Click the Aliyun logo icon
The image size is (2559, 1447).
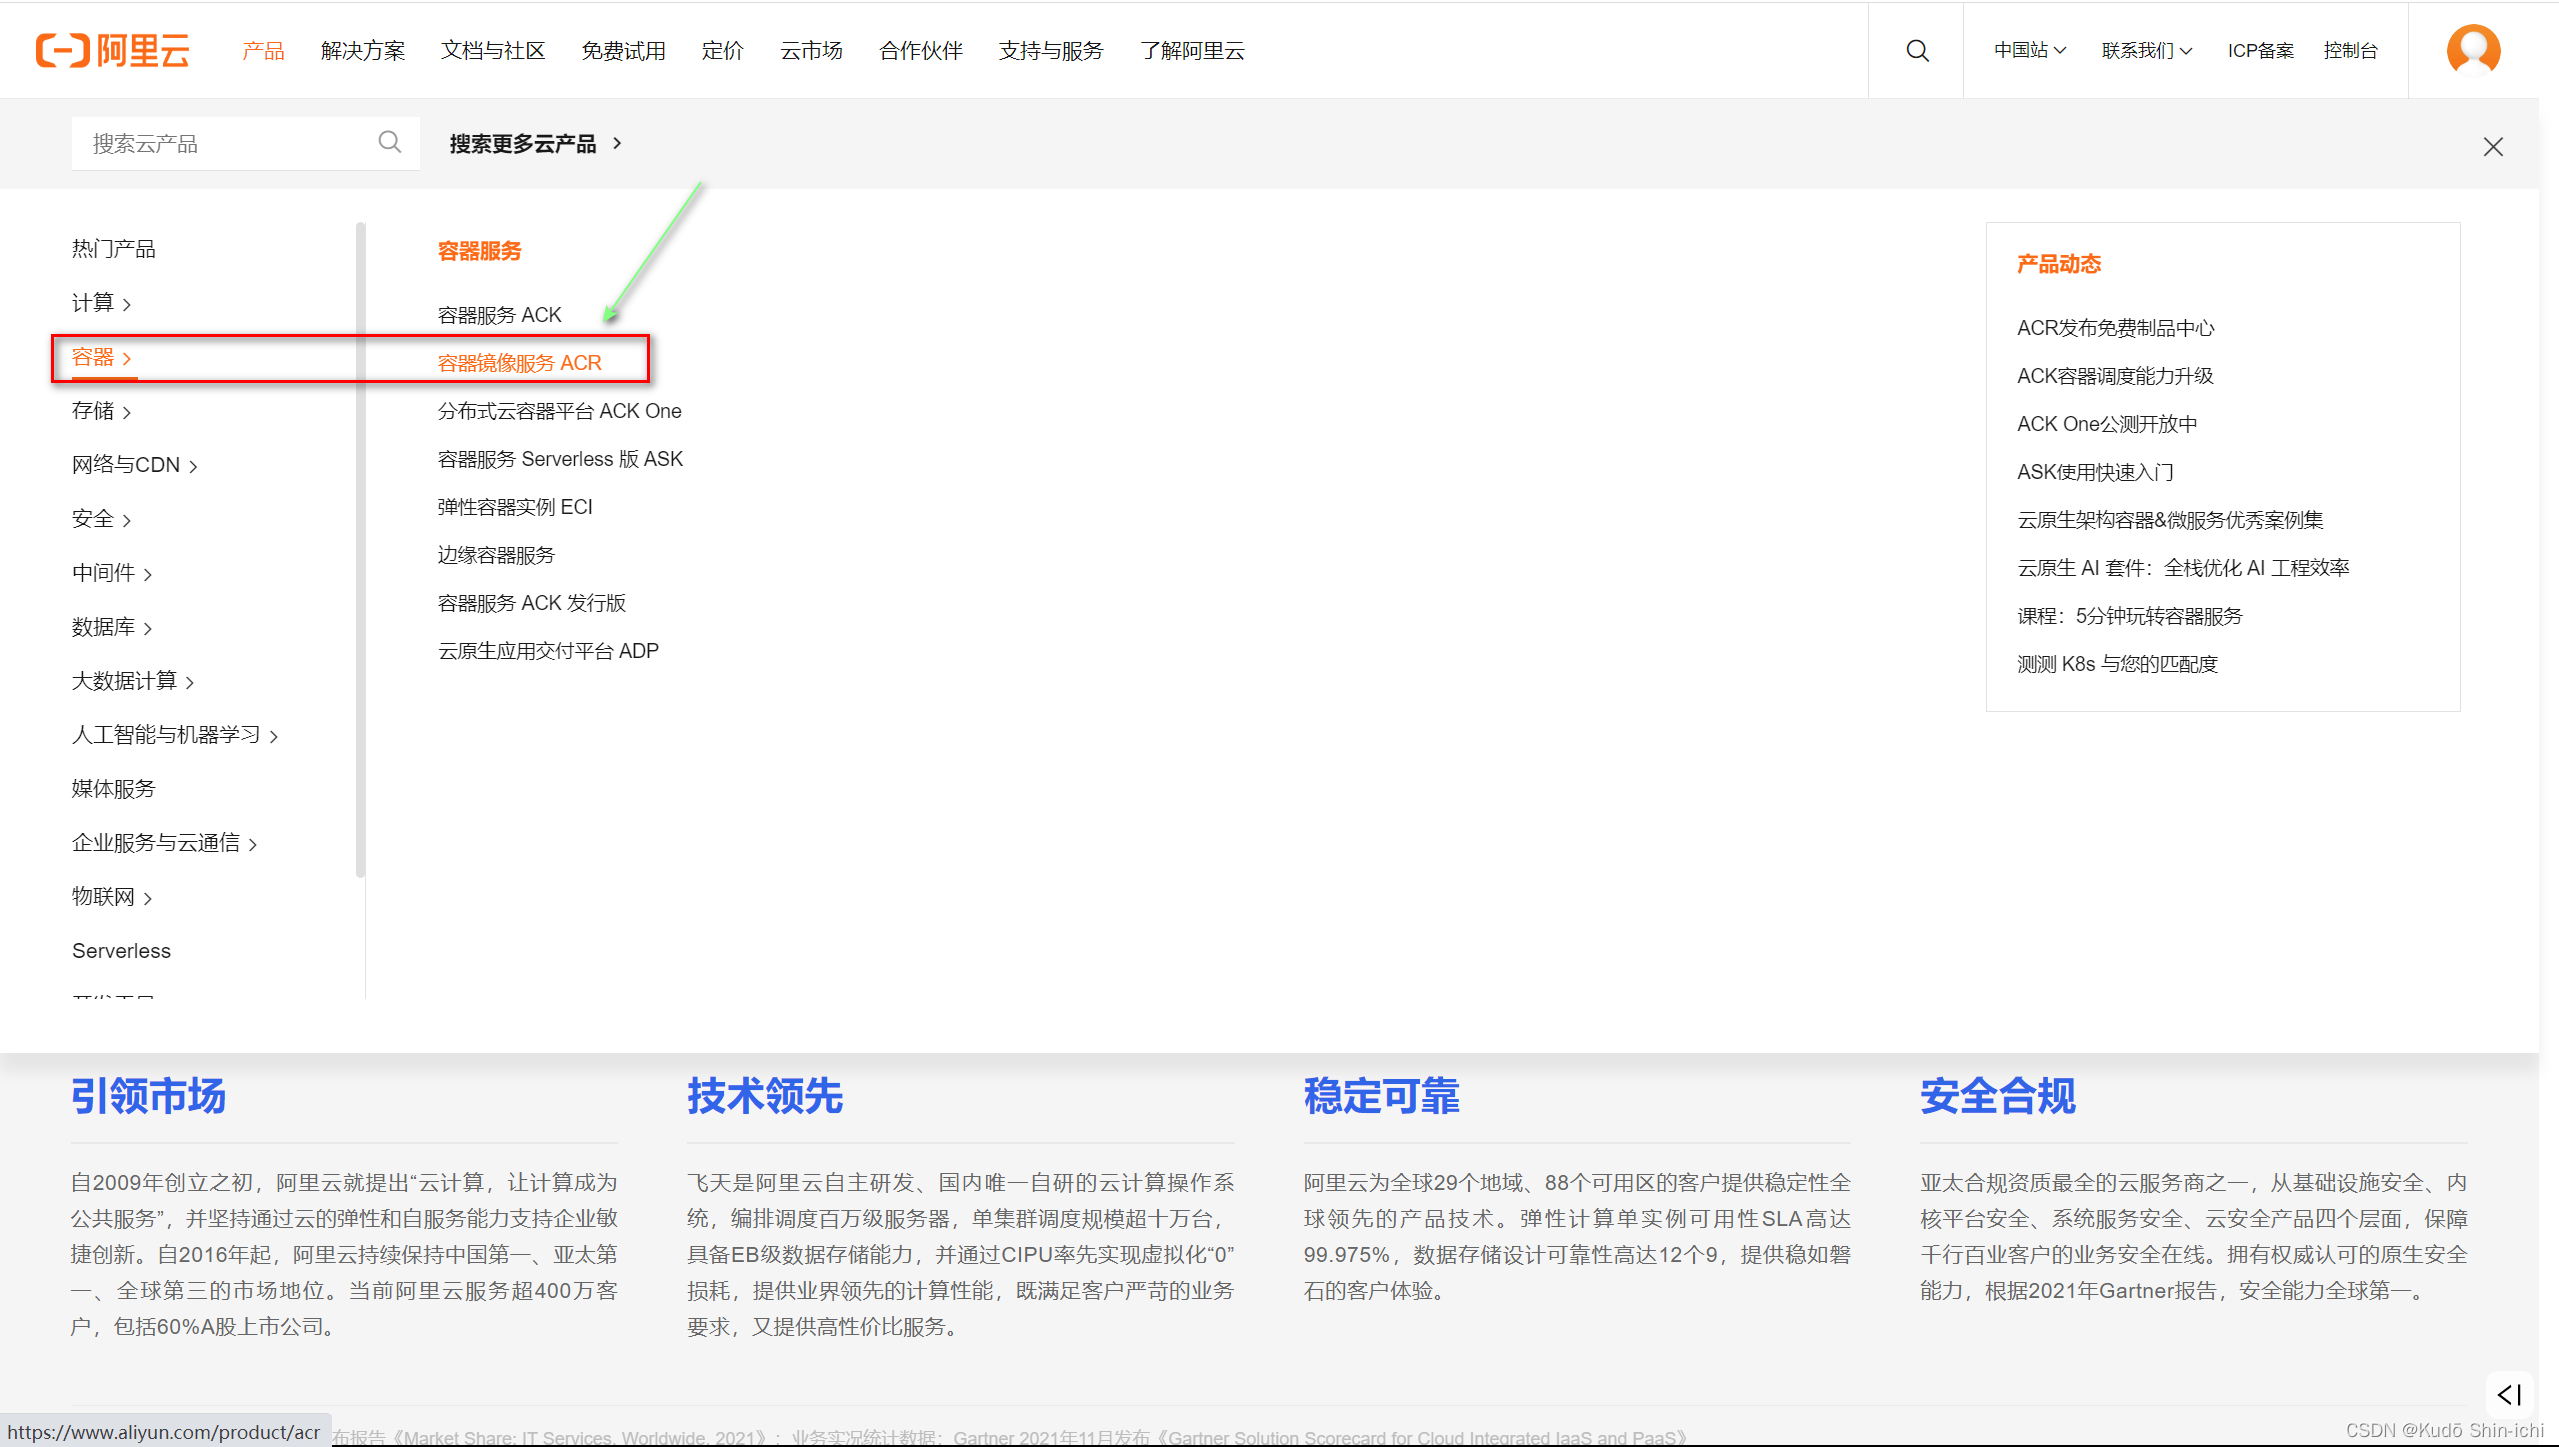tap(62, 50)
